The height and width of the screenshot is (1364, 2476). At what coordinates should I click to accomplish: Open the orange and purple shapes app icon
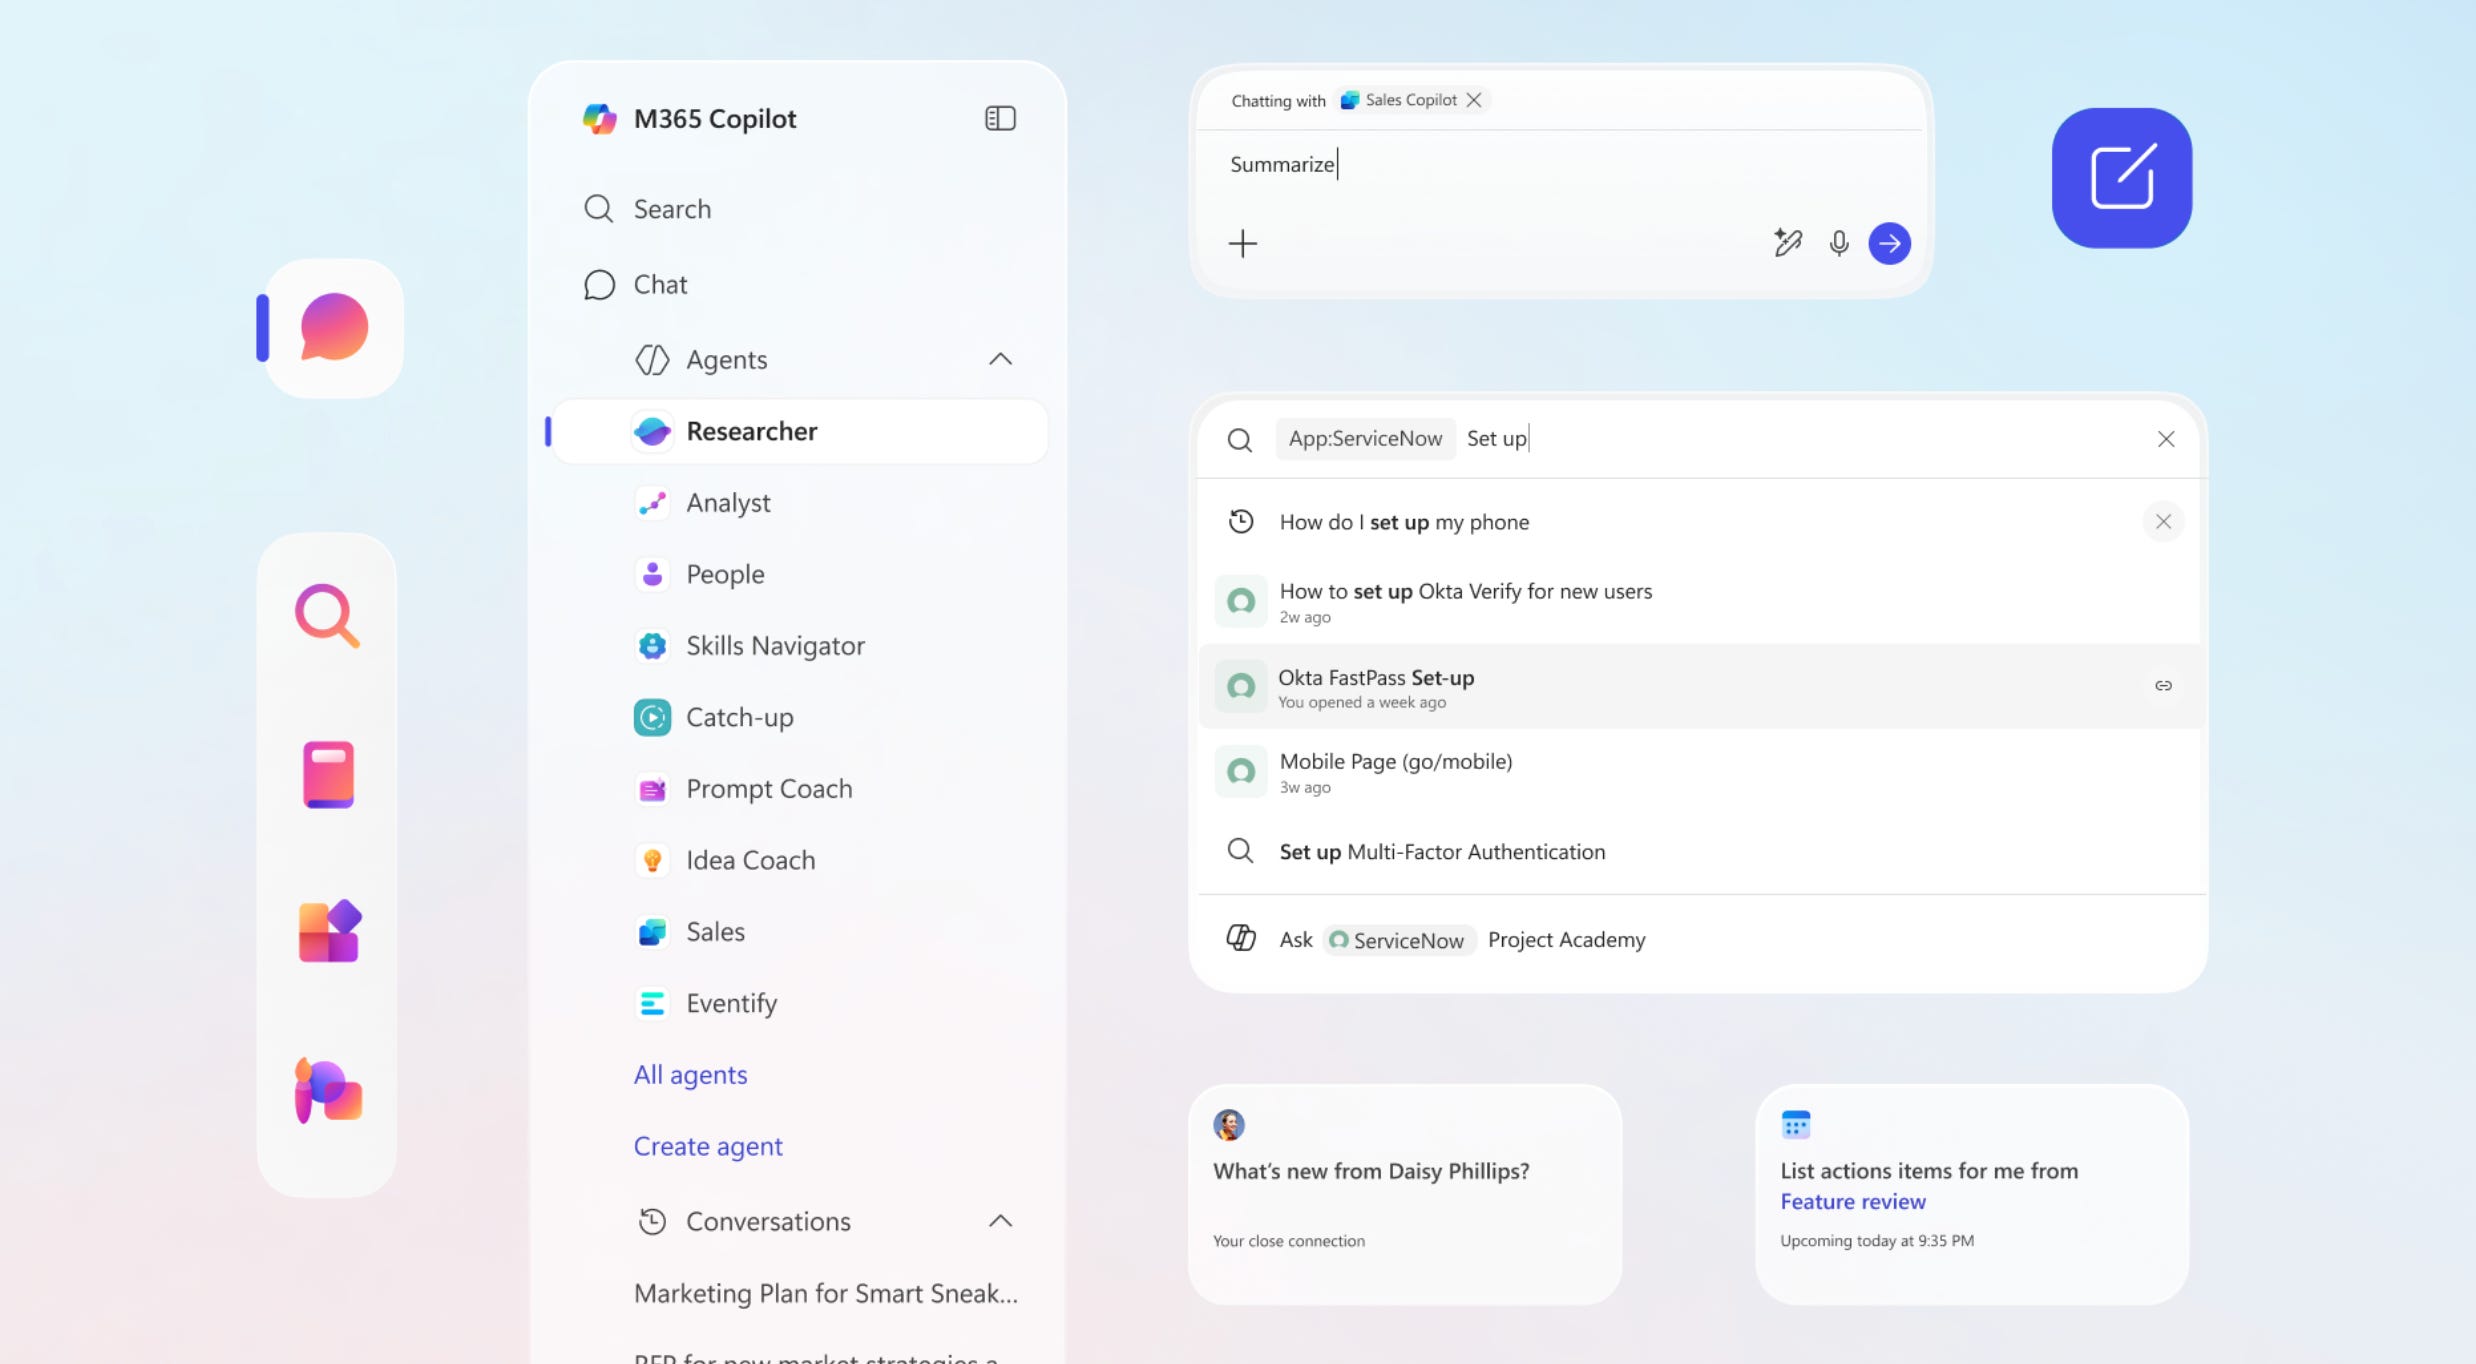click(329, 931)
